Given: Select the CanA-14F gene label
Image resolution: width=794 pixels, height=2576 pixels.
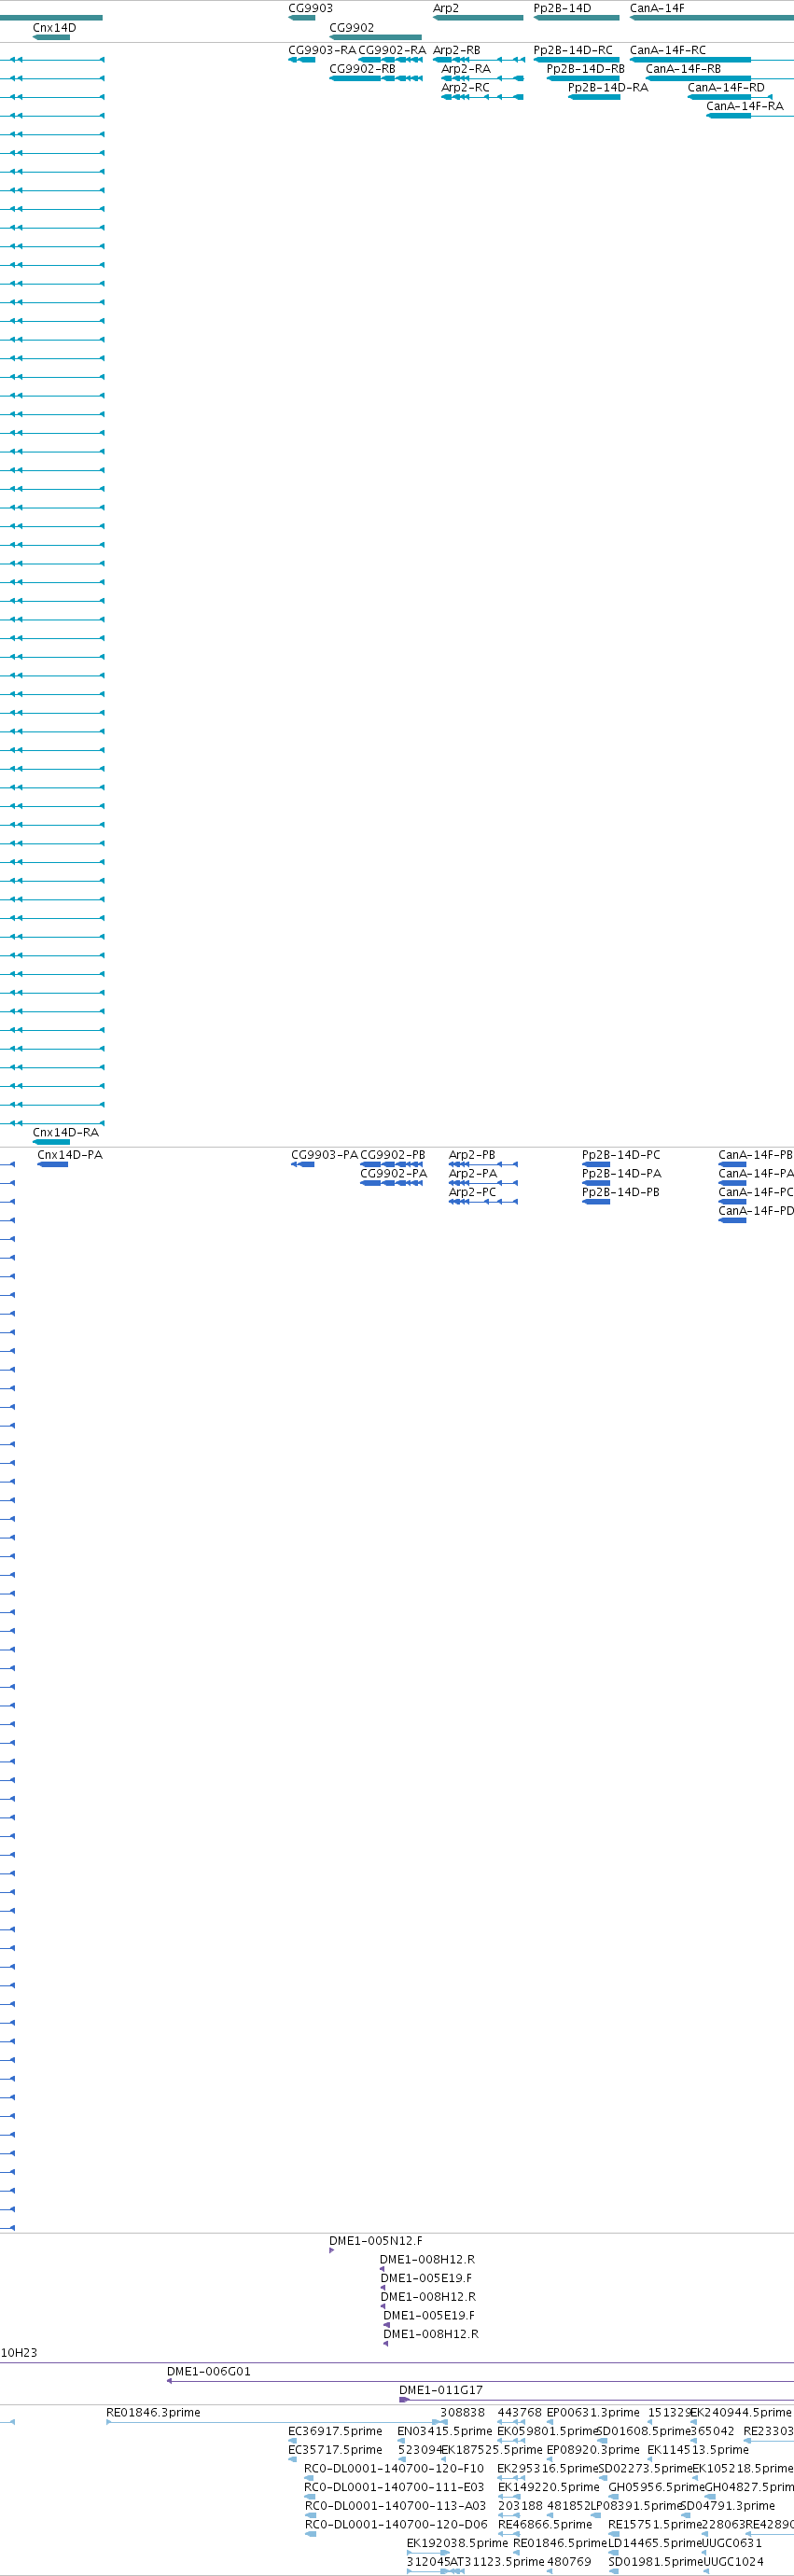Looking at the screenshot, I should 657,8.
